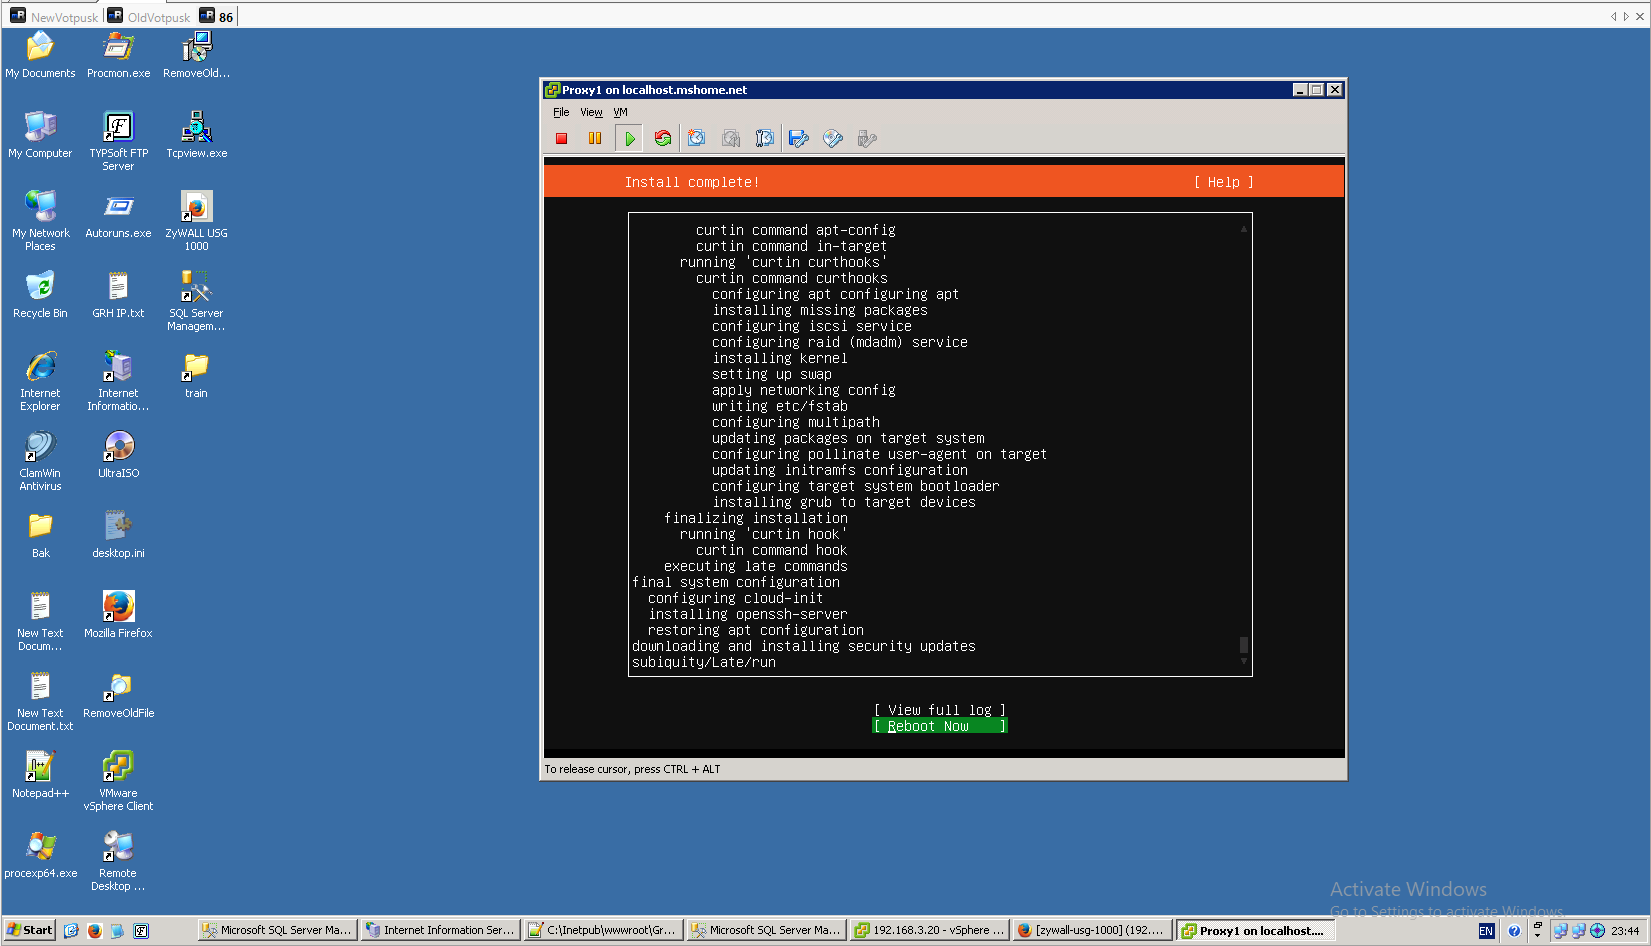Switch to the NewVotpusk session tab
Image resolution: width=1651 pixels, height=946 pixels.
tap(55, 17)
